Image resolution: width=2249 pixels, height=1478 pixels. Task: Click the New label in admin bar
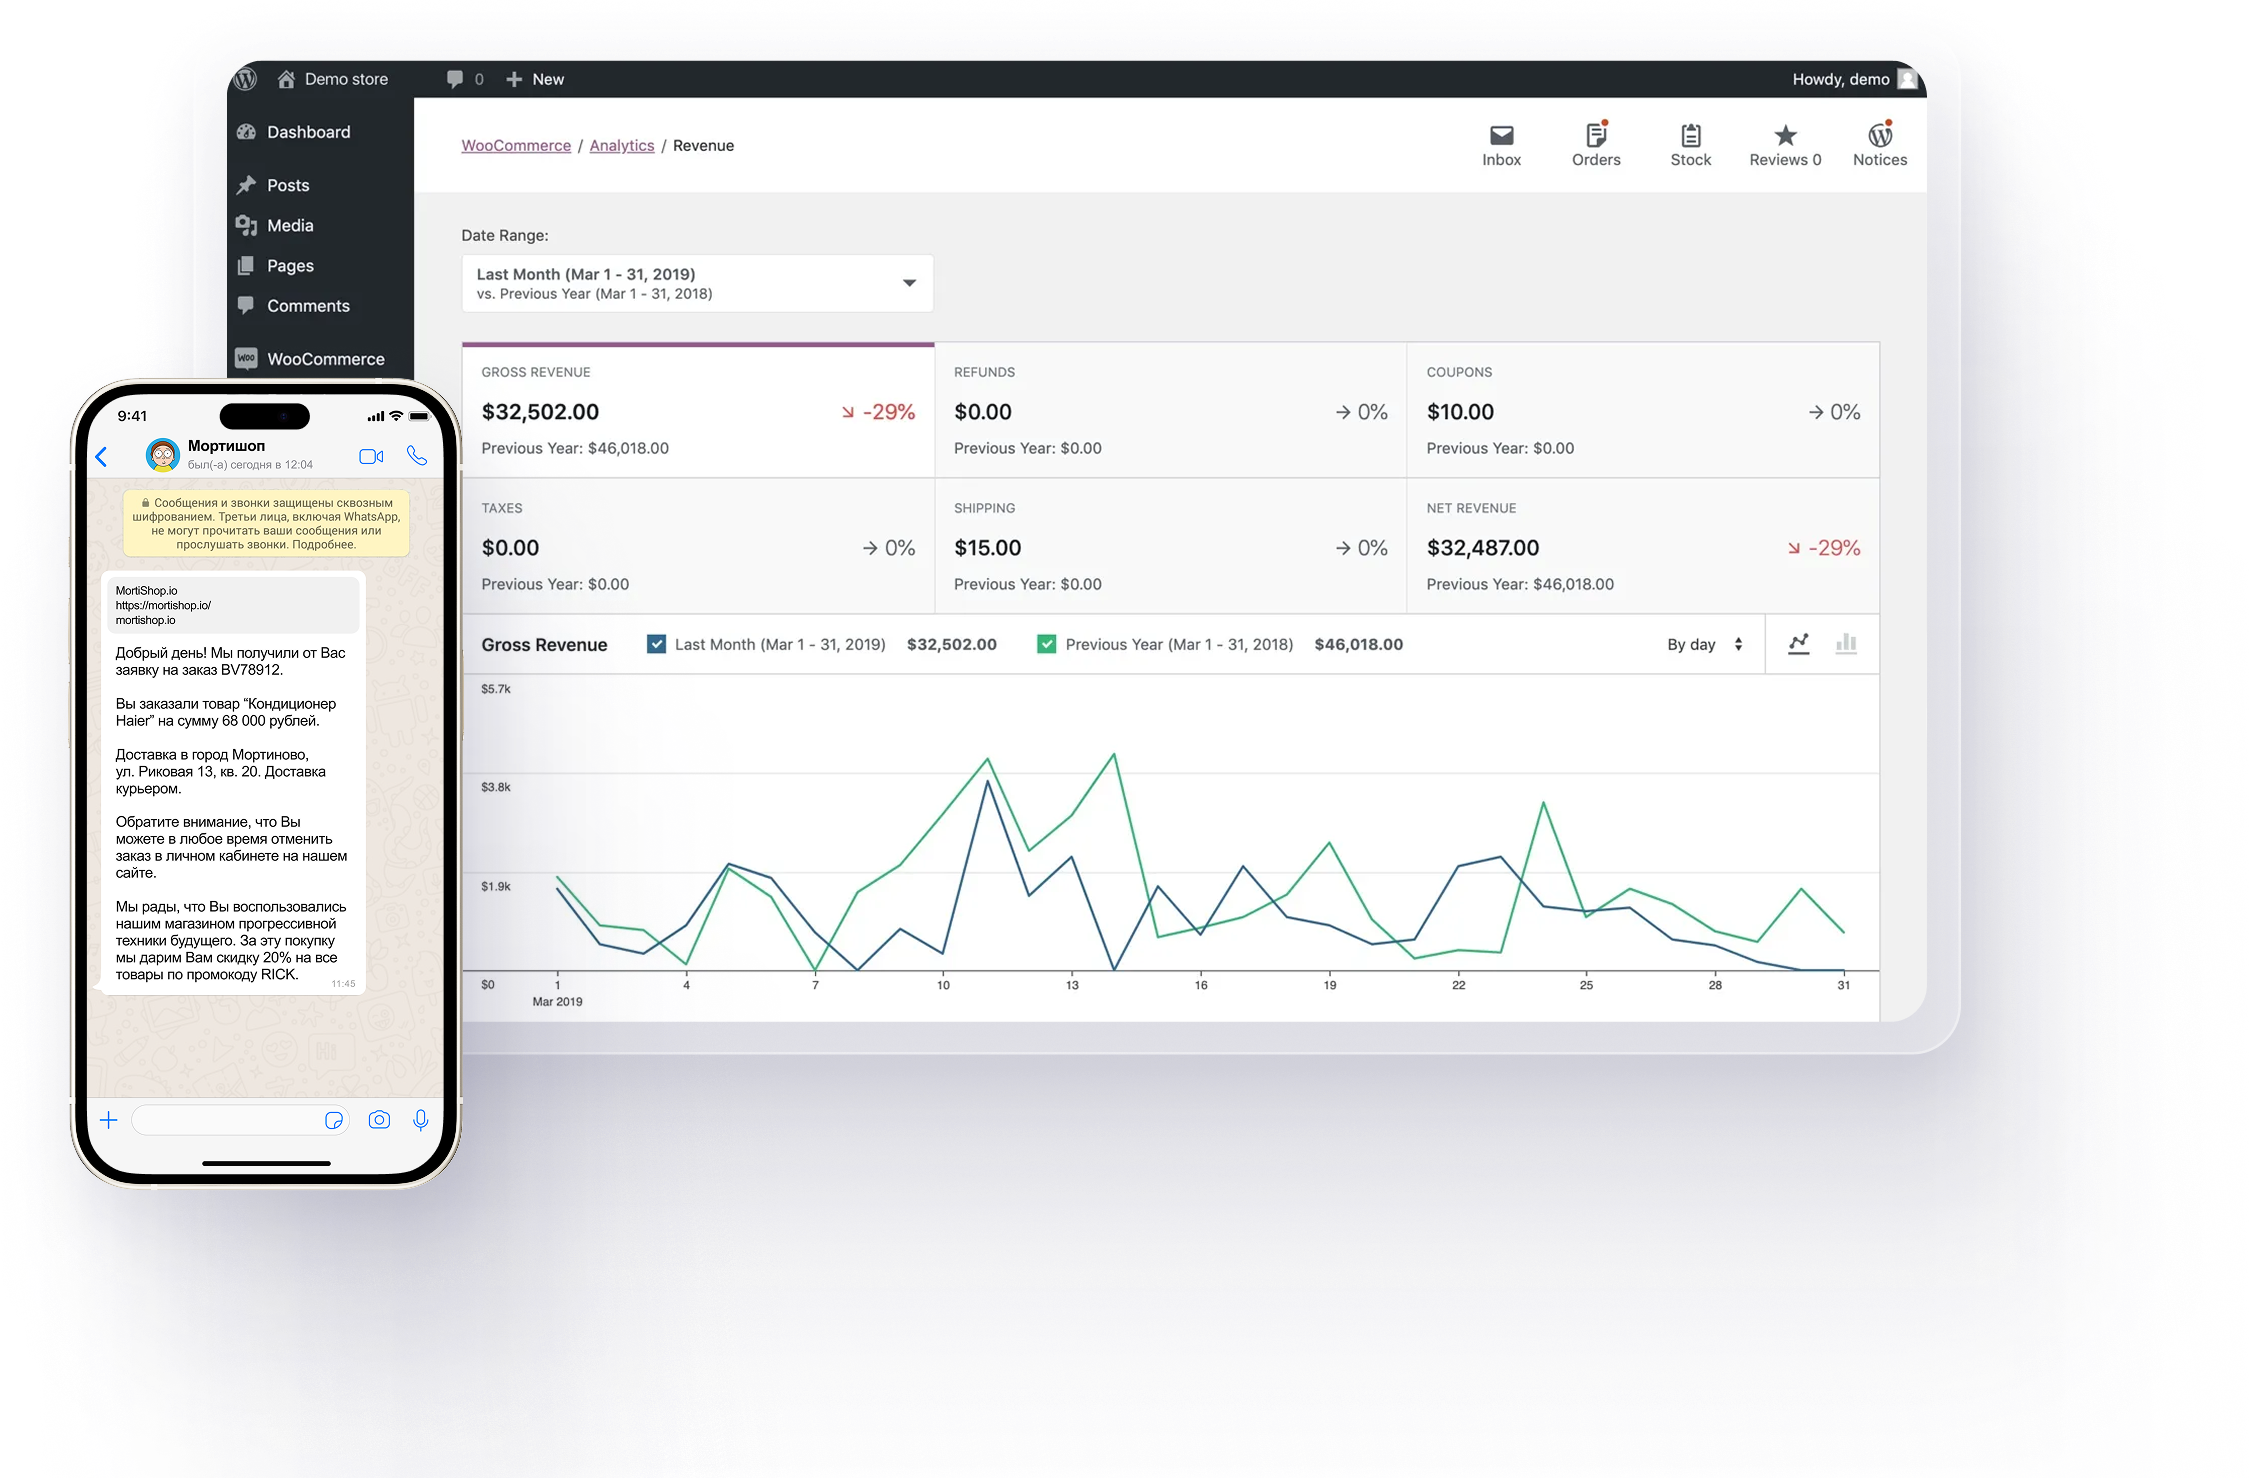tap(548, 79)
